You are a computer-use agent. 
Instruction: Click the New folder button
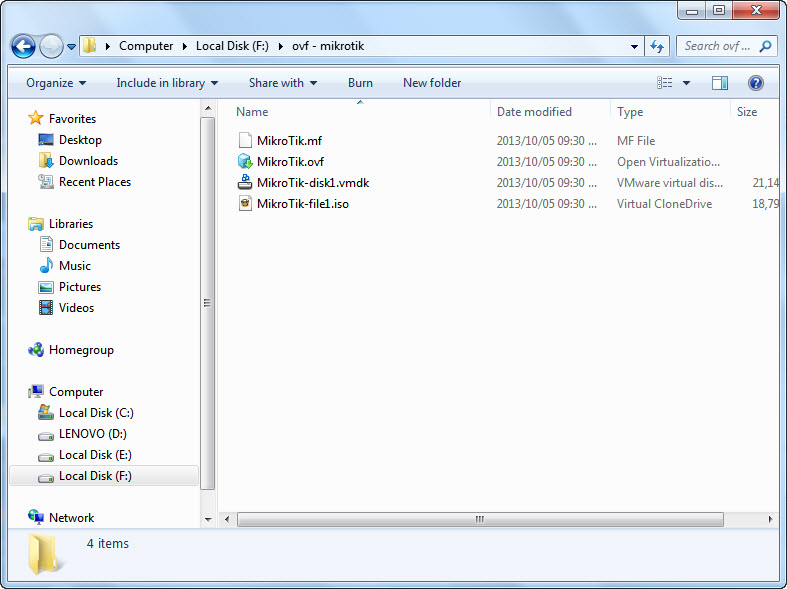(x=432, y=83)
